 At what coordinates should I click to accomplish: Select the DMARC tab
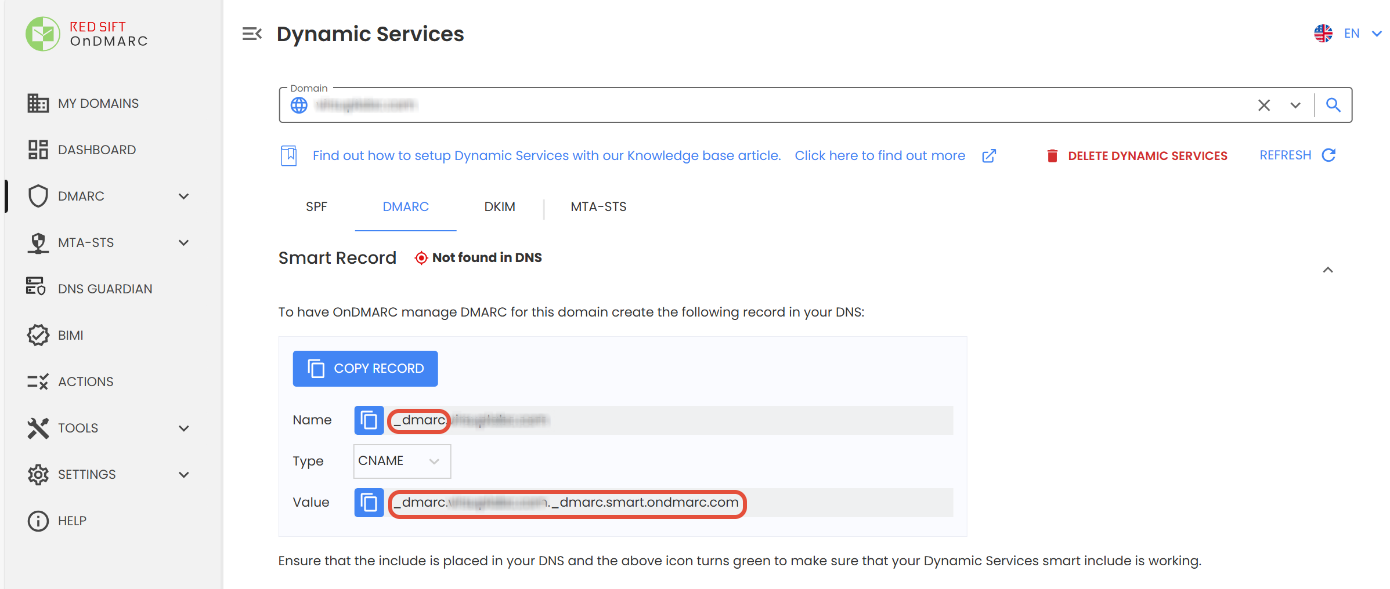coord(406,207)
